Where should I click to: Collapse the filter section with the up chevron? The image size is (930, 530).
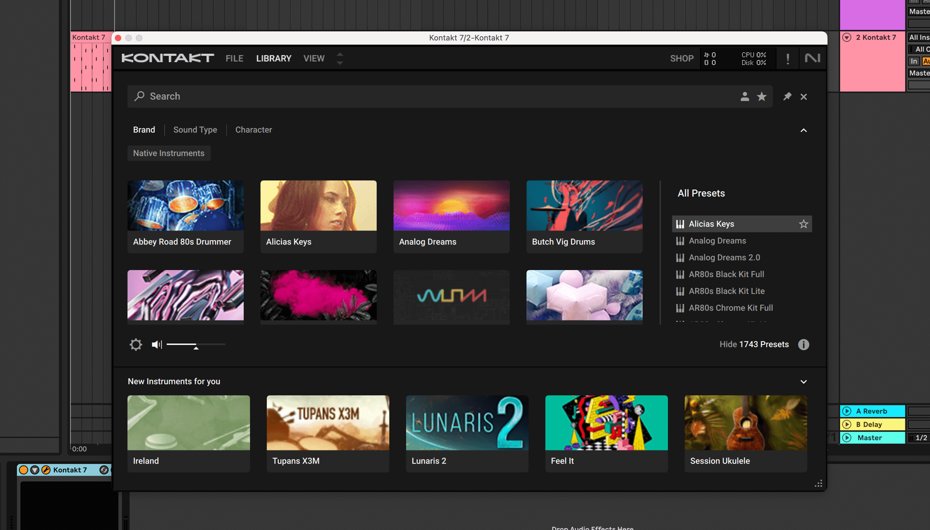[803, 131]
